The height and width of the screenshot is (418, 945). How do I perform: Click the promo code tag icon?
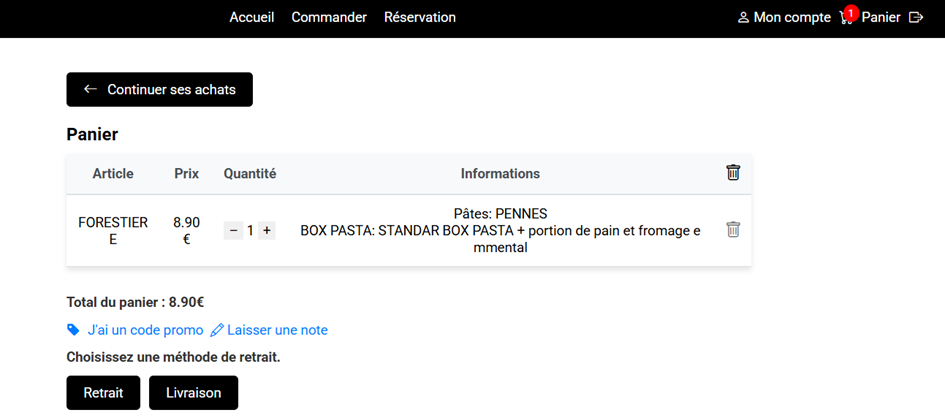click(73, 330)
